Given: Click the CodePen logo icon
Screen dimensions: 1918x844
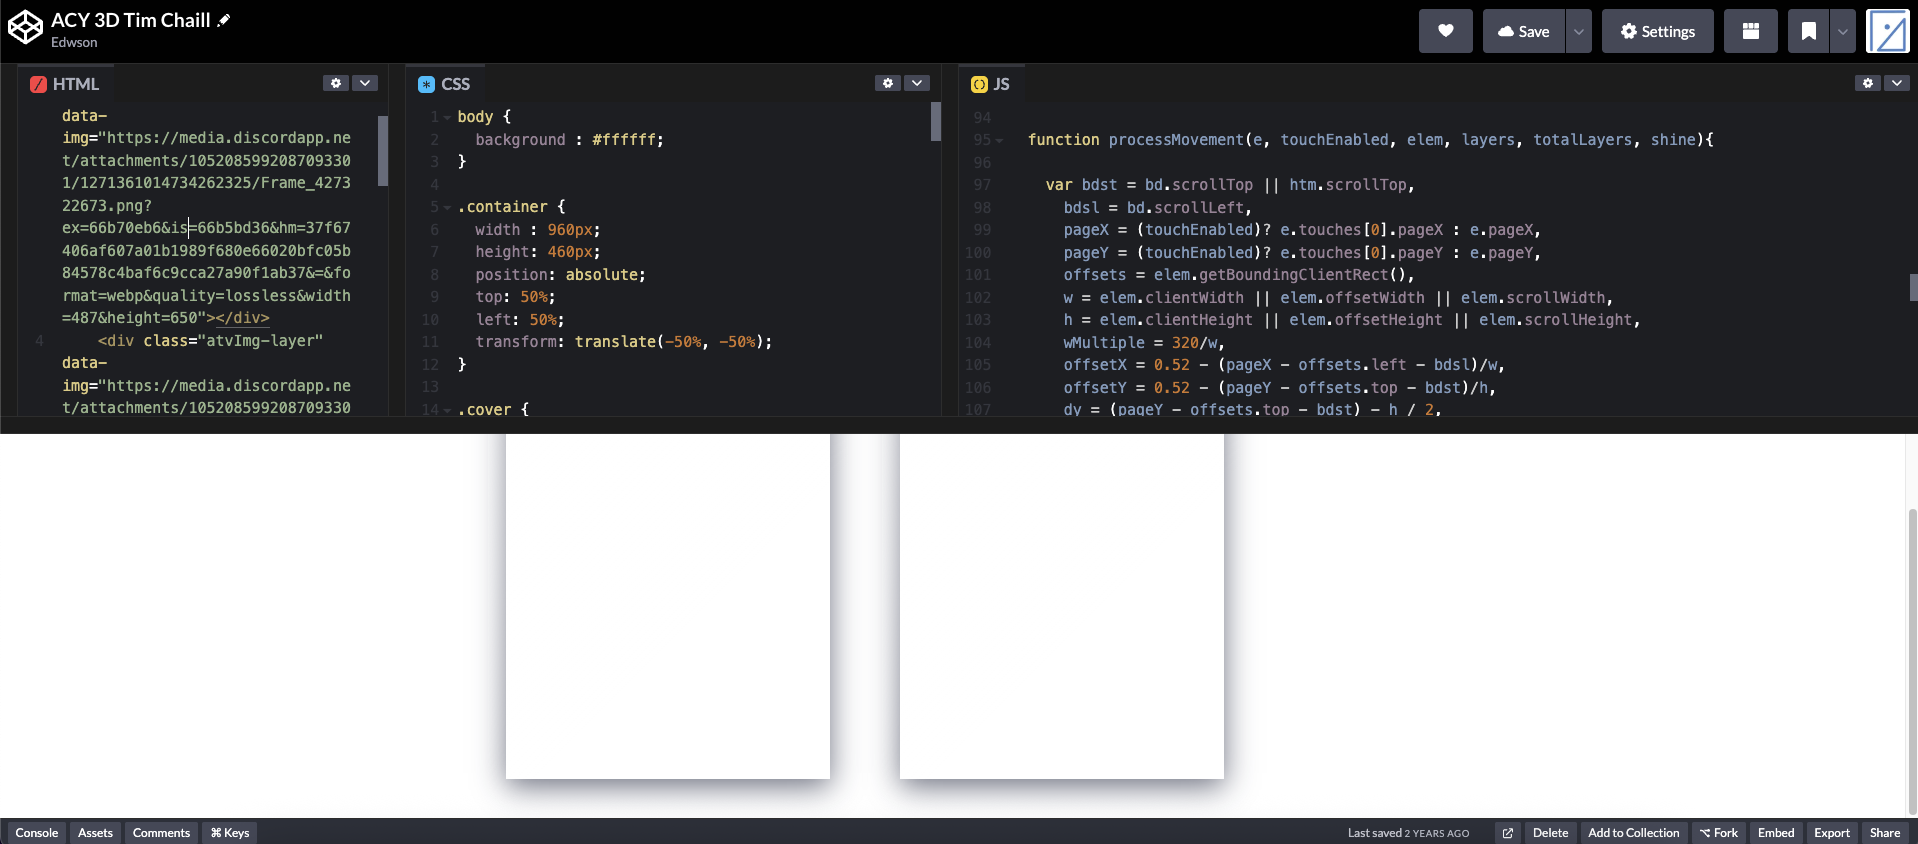Looking at the screenshot, I should point(25,28).
